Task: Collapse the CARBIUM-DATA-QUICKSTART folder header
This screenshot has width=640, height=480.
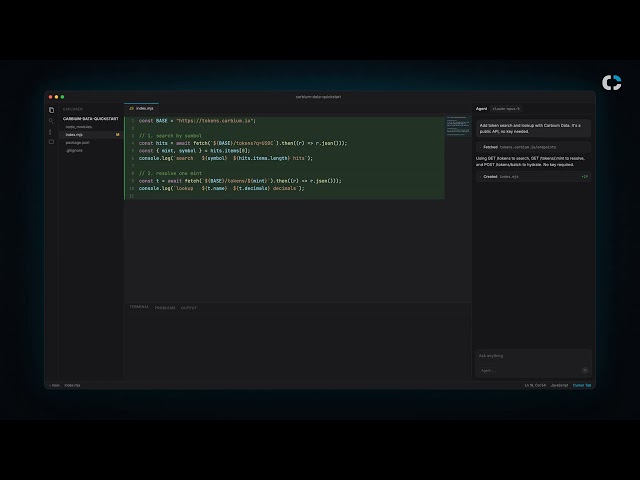Action: (x=91, y=119)
